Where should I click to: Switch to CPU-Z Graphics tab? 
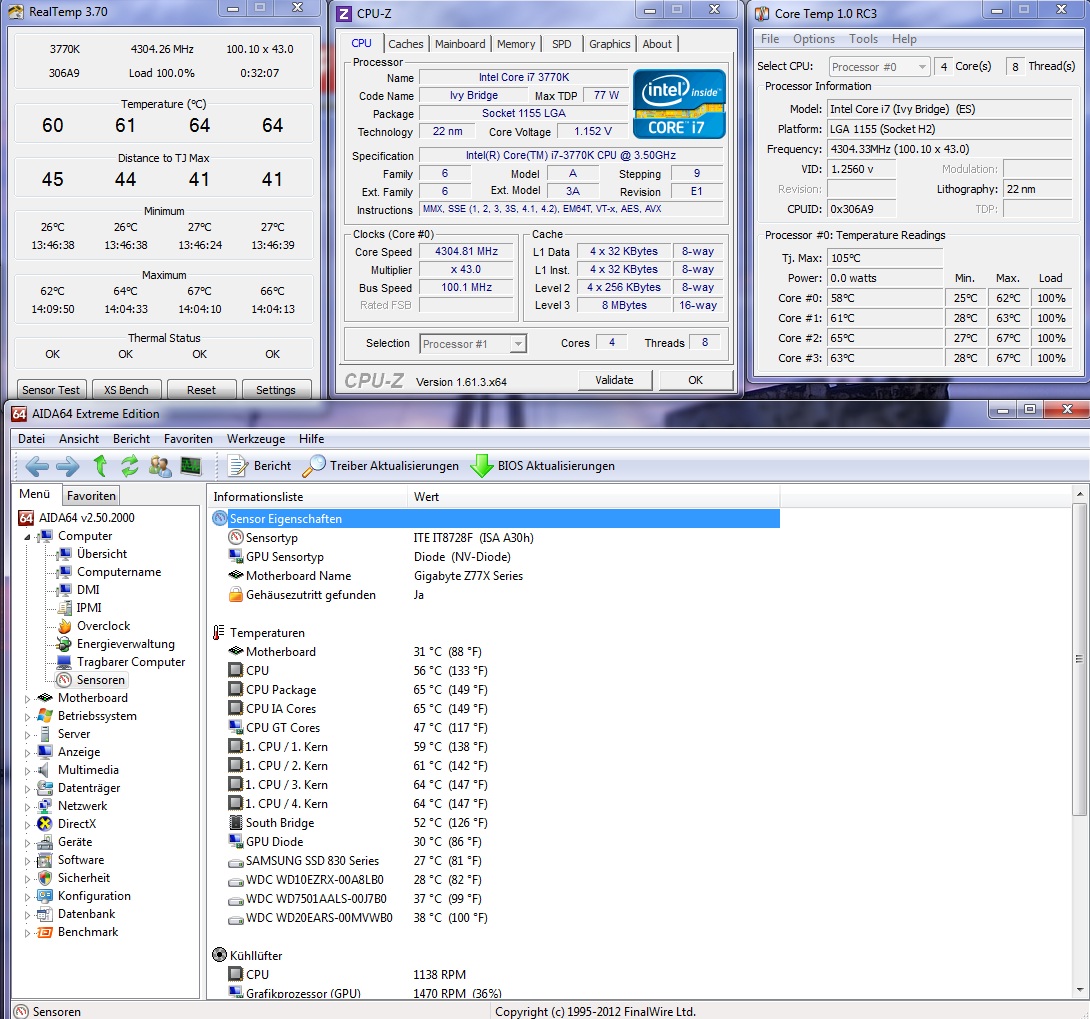point(610,44)
